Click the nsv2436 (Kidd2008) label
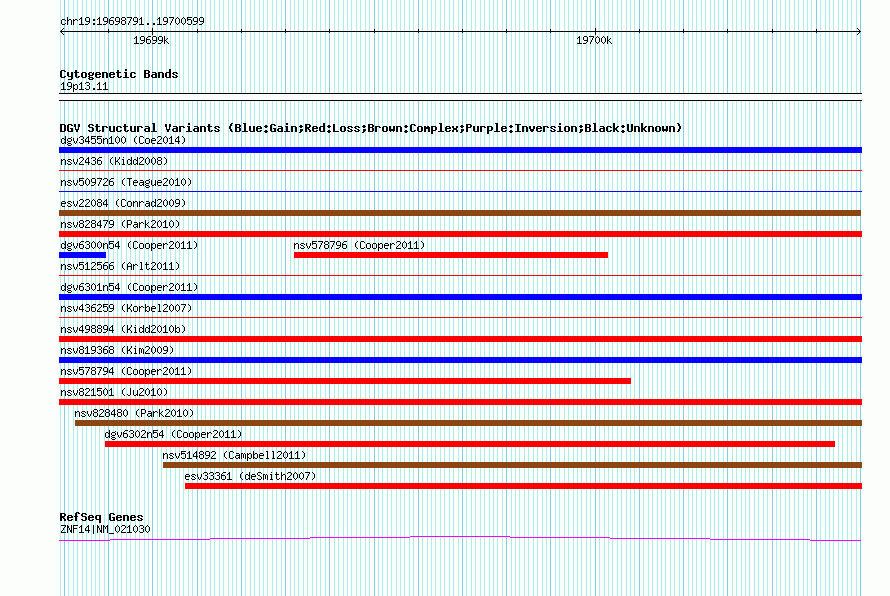This screenshot has height=596, width=890. pos(114,161)
